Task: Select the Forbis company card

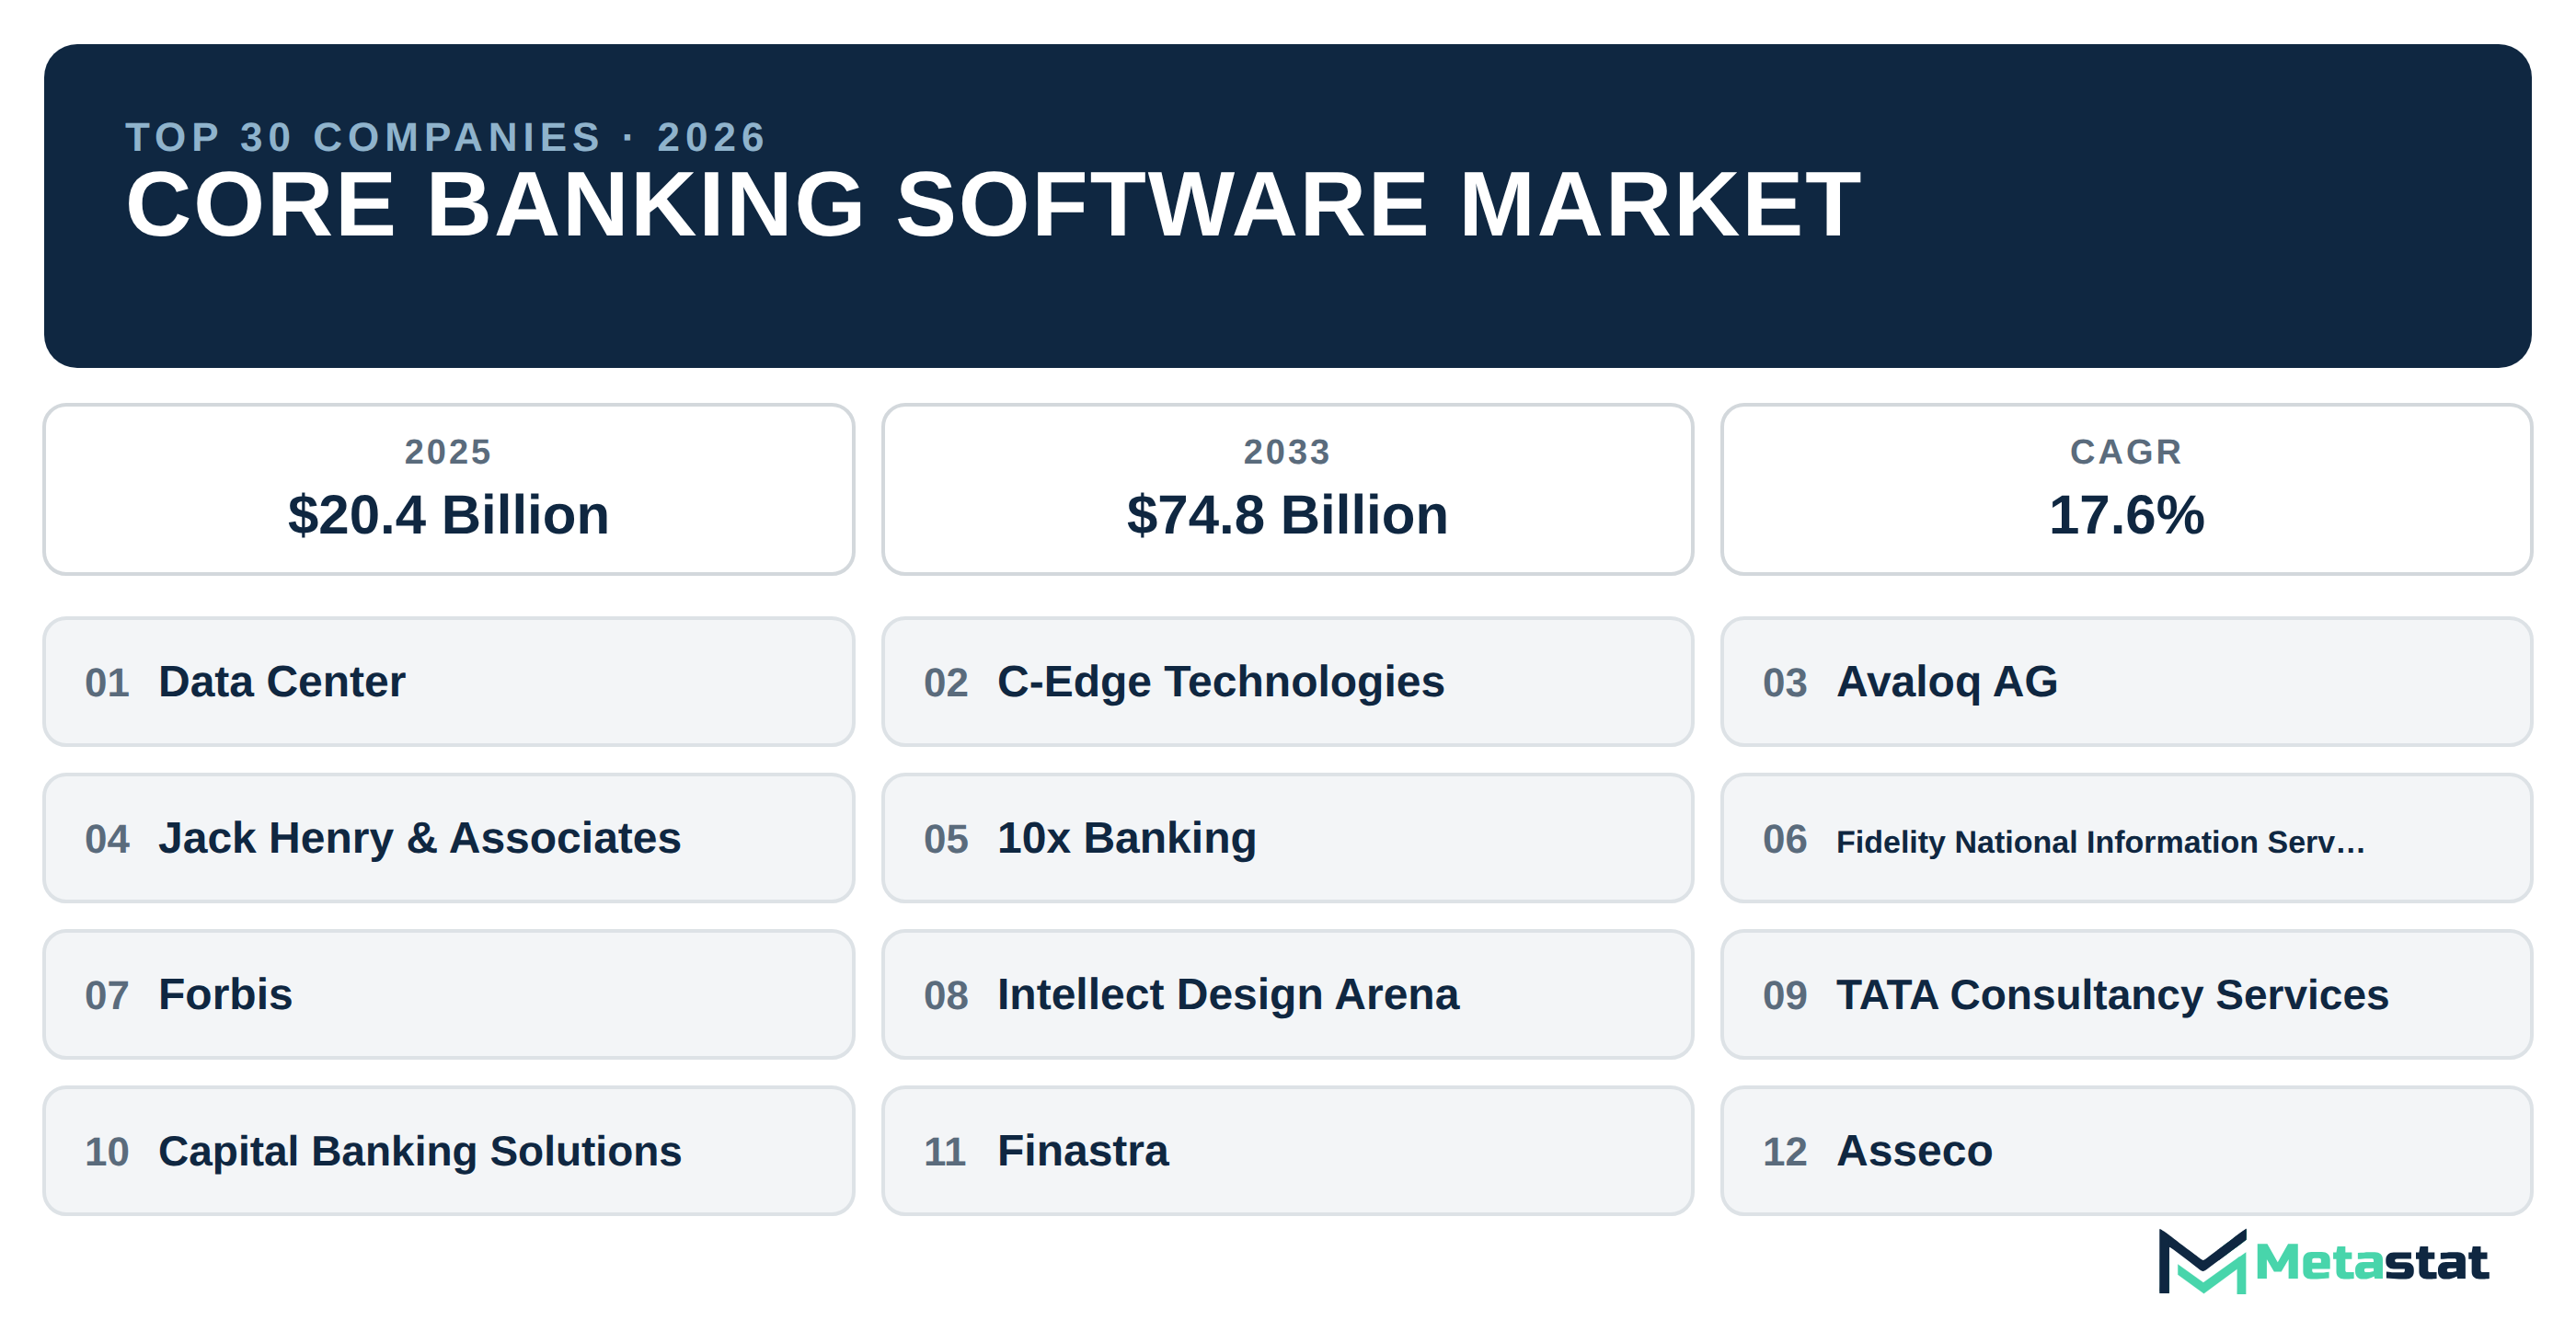Action: point(449,995)
